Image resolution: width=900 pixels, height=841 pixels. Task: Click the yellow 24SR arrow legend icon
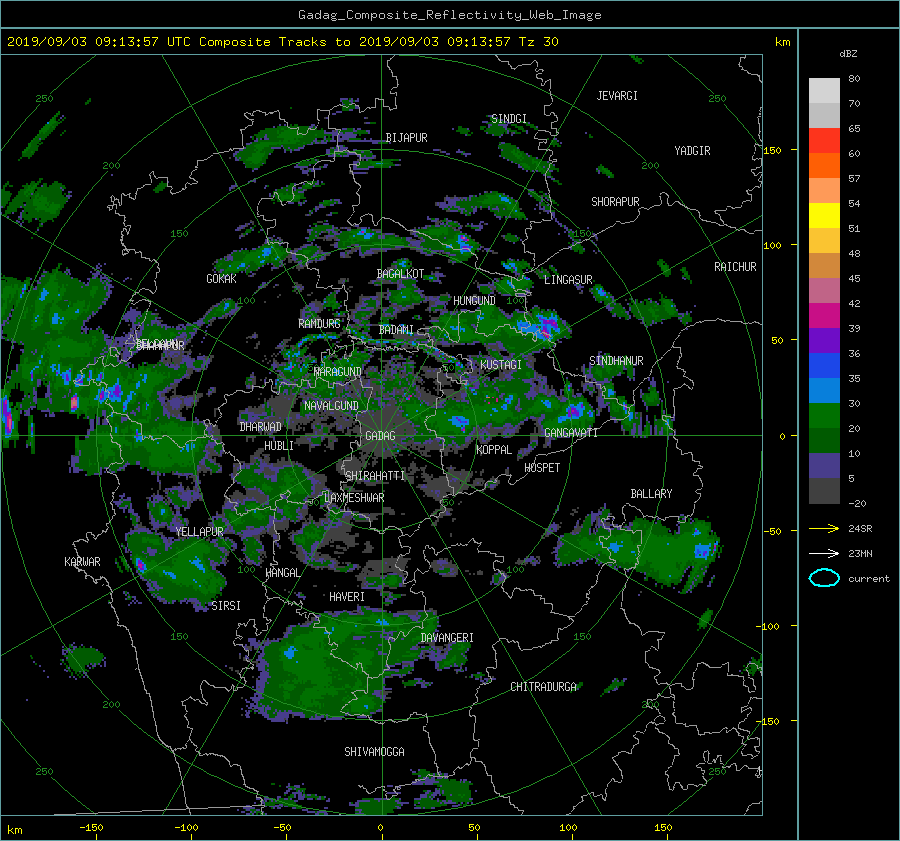tap(824, 528)
